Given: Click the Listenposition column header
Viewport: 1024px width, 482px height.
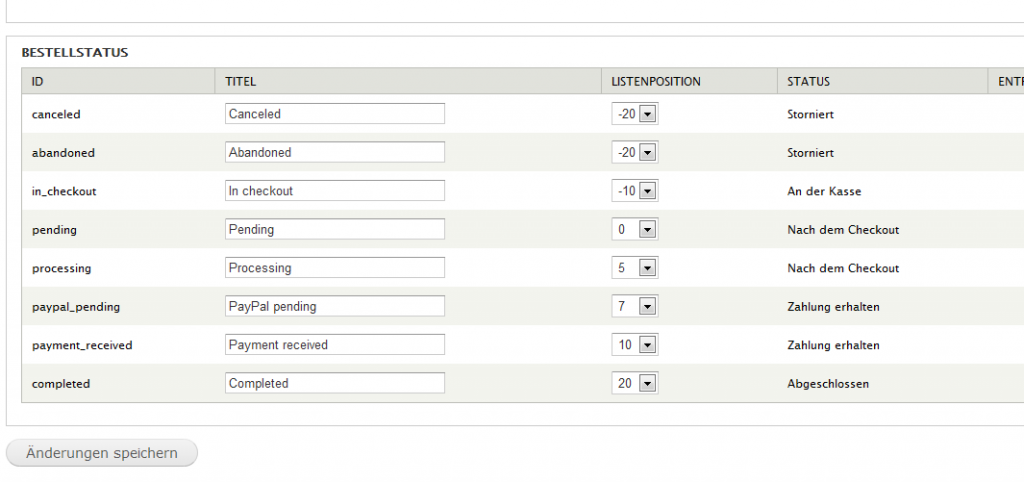Looking at the screenshot, I should tap(656, 82).
